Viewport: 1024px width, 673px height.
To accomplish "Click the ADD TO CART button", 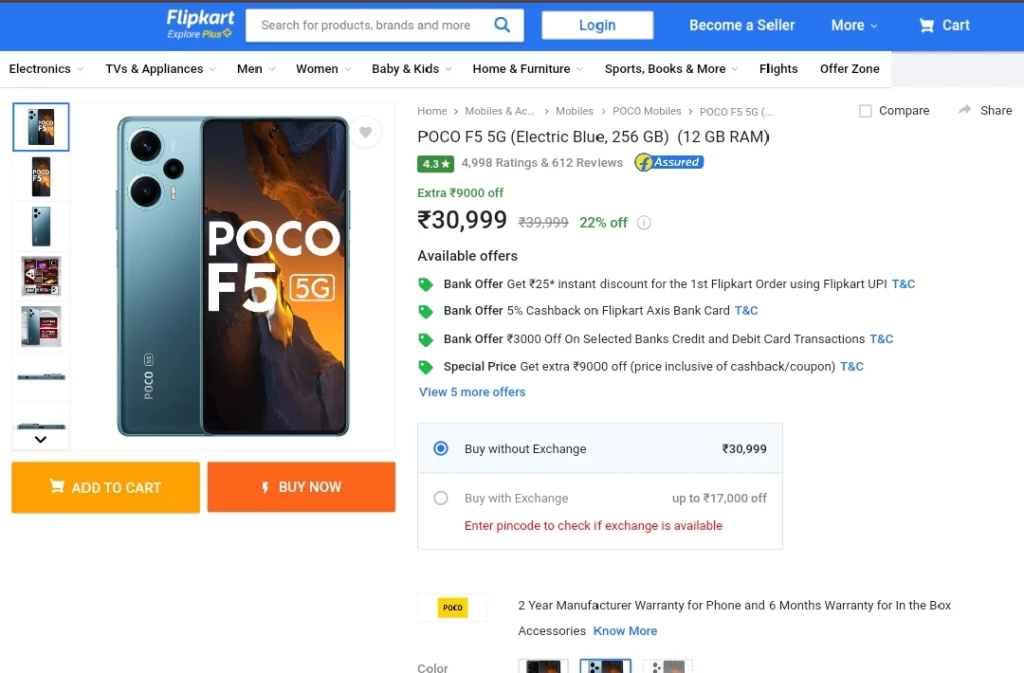I will click(106, 487).
